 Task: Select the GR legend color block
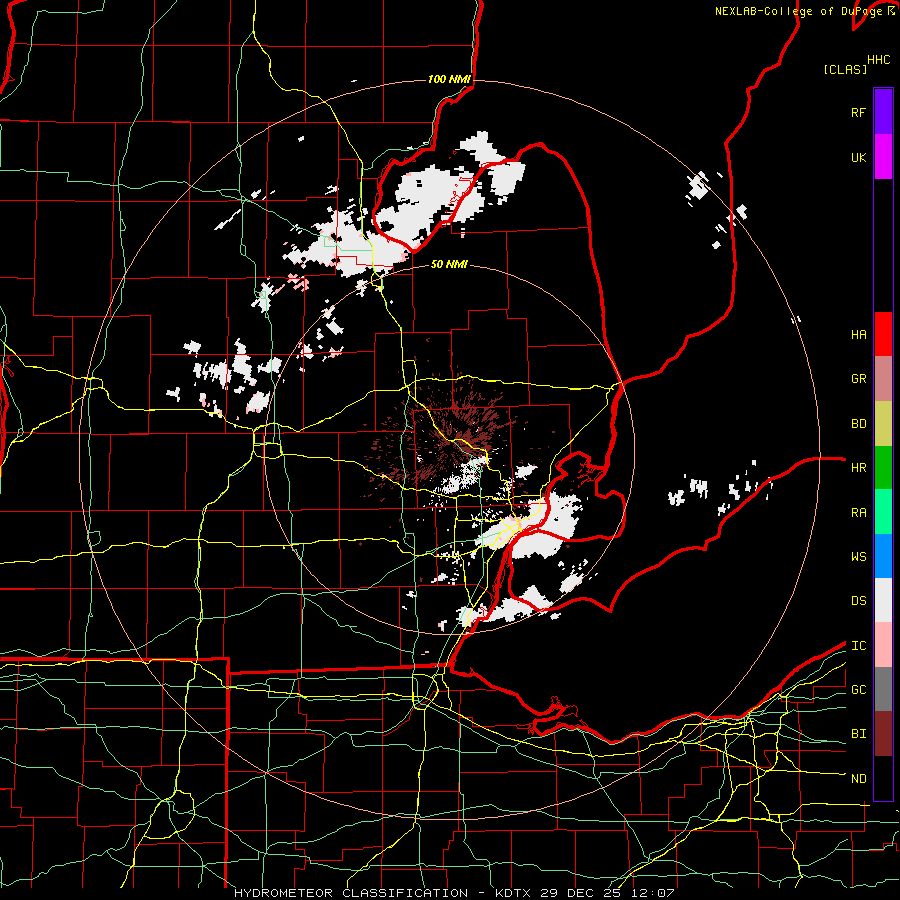883,379
